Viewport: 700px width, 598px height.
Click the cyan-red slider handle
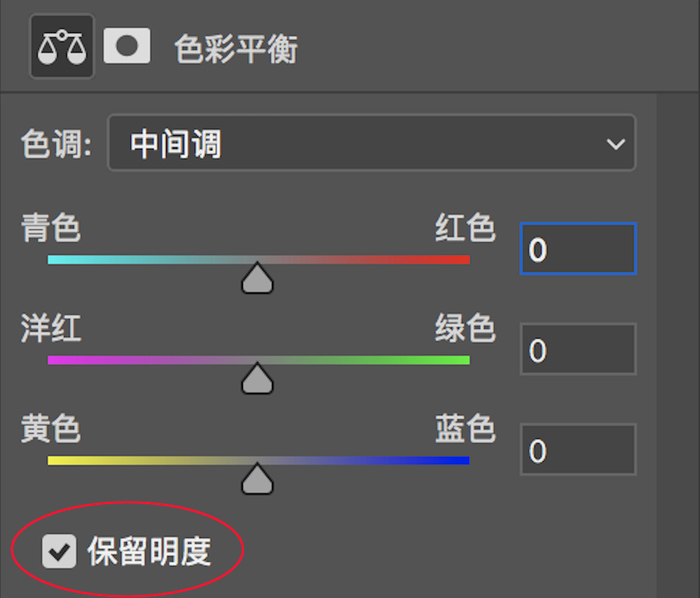coord(257,278)
